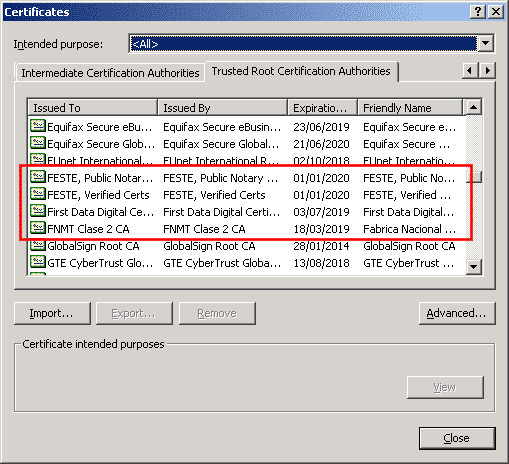Click the First Data Digital Ce... certificate icon

point(38,211)
